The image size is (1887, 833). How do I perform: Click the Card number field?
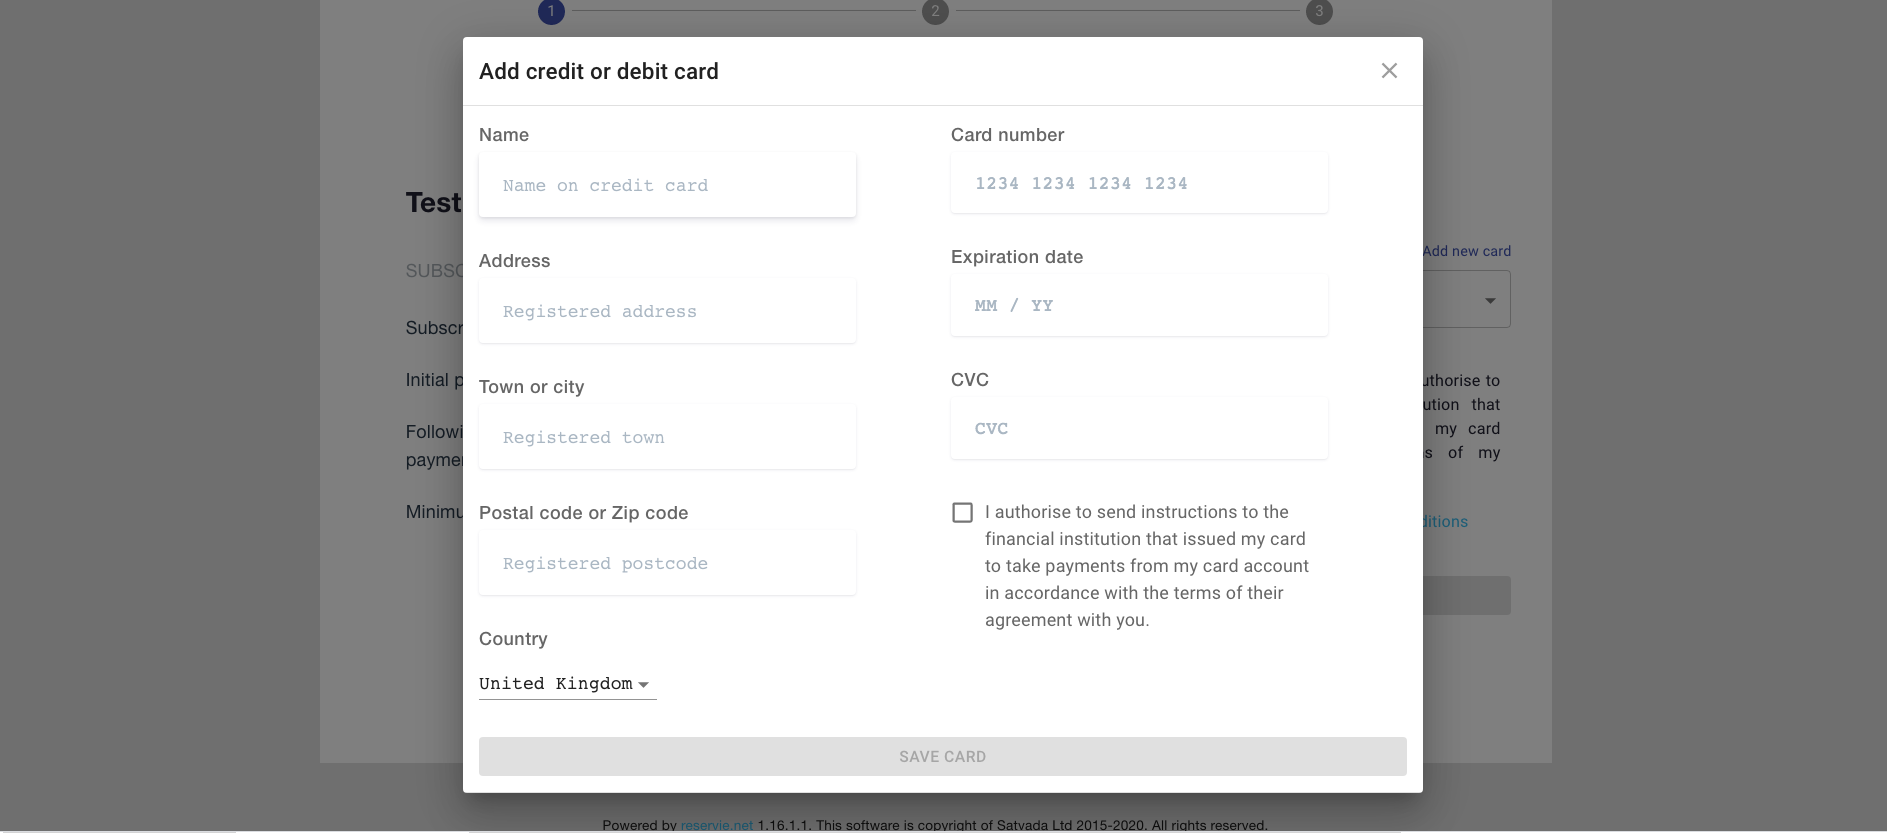1138,183
